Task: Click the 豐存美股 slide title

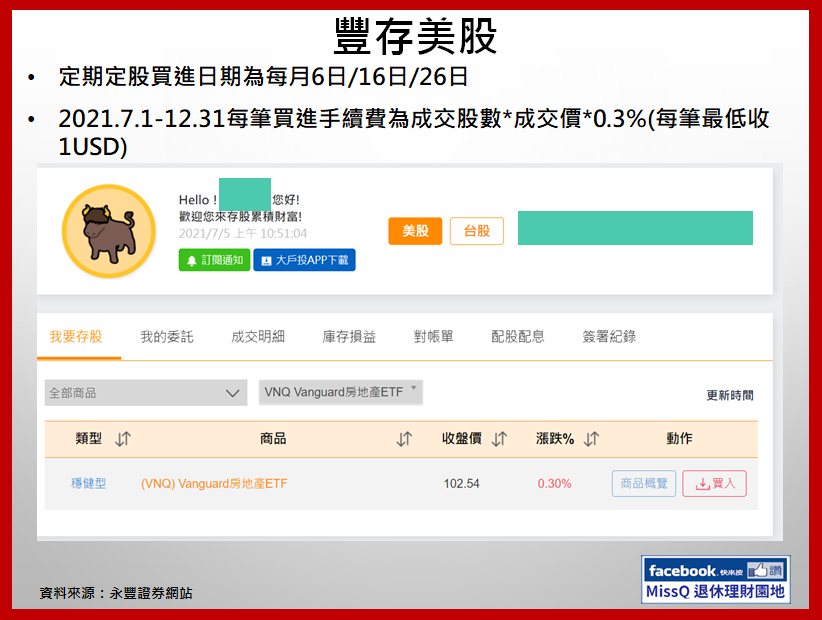Action: pyautogui.click(x=415, y=36)
